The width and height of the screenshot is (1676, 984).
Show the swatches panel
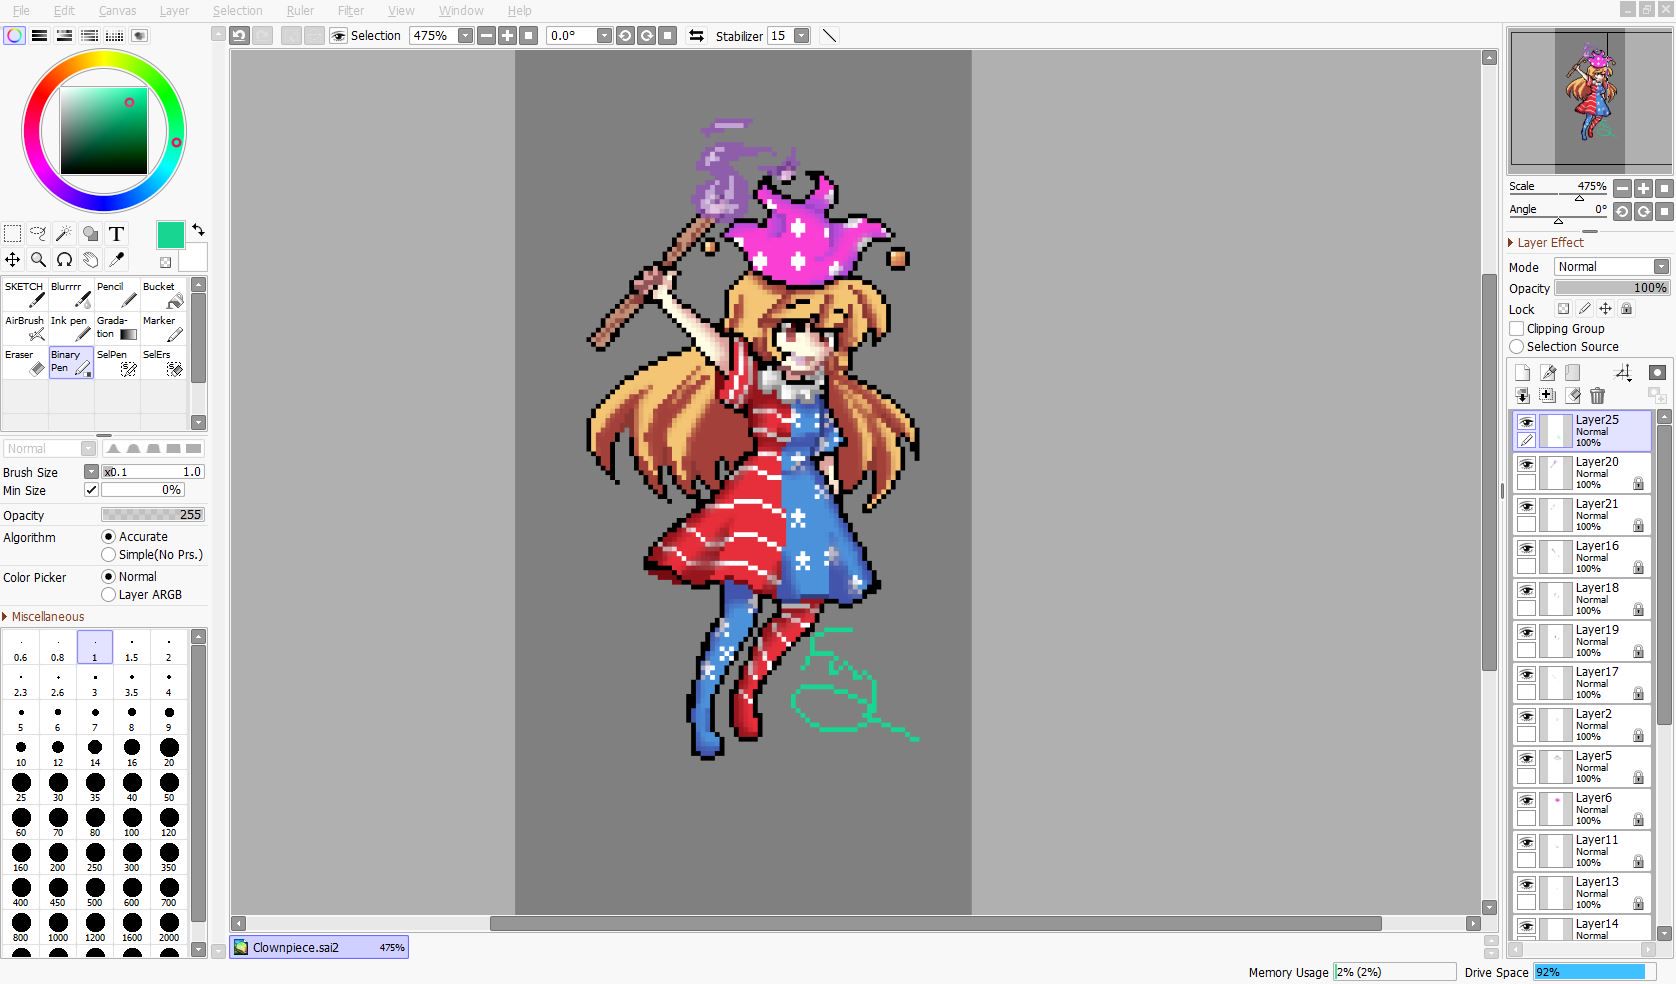click(115, 35)
